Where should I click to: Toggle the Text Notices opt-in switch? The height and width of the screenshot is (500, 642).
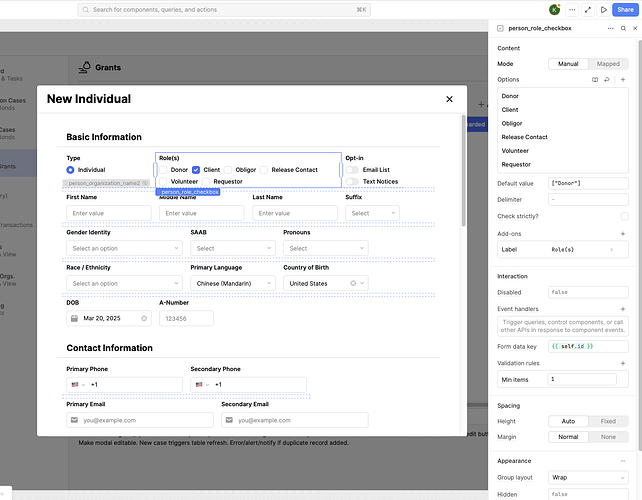(x=352, y=181)
